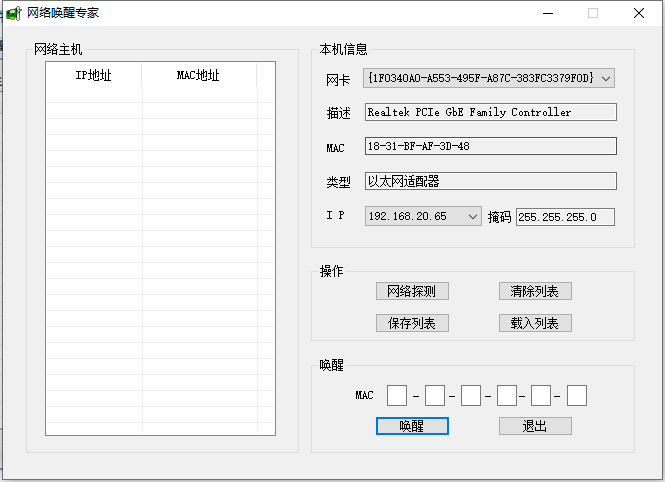Click the local MAC address field

point(490,147)
